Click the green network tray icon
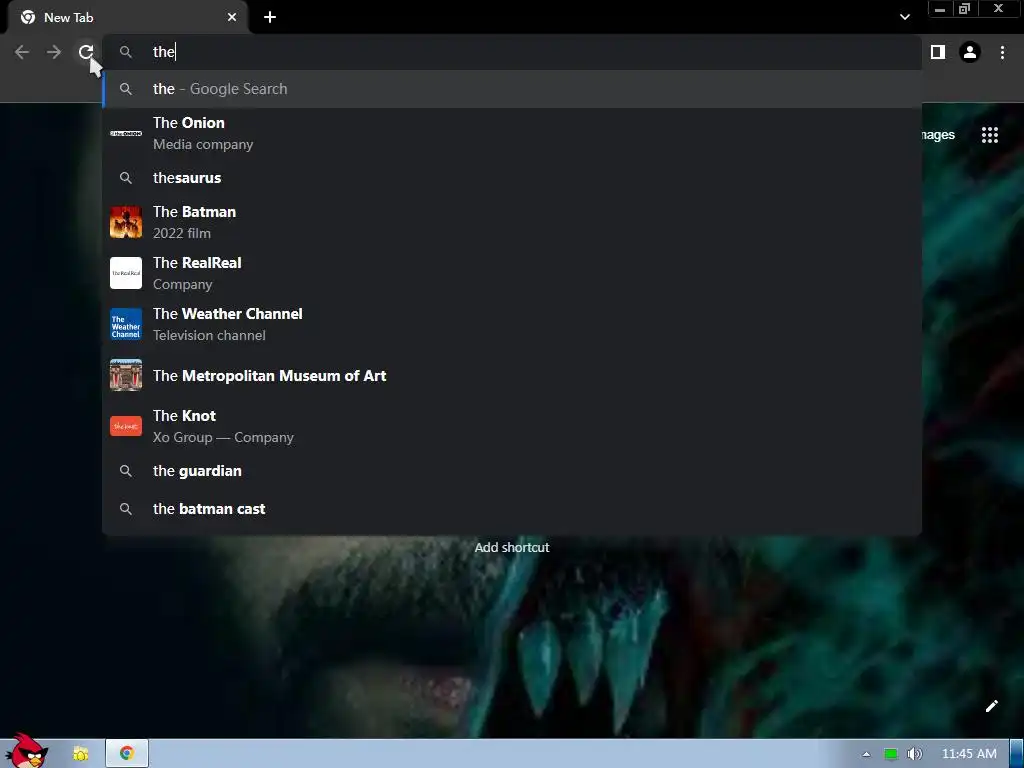1024x768 pixels. [890, 754]
